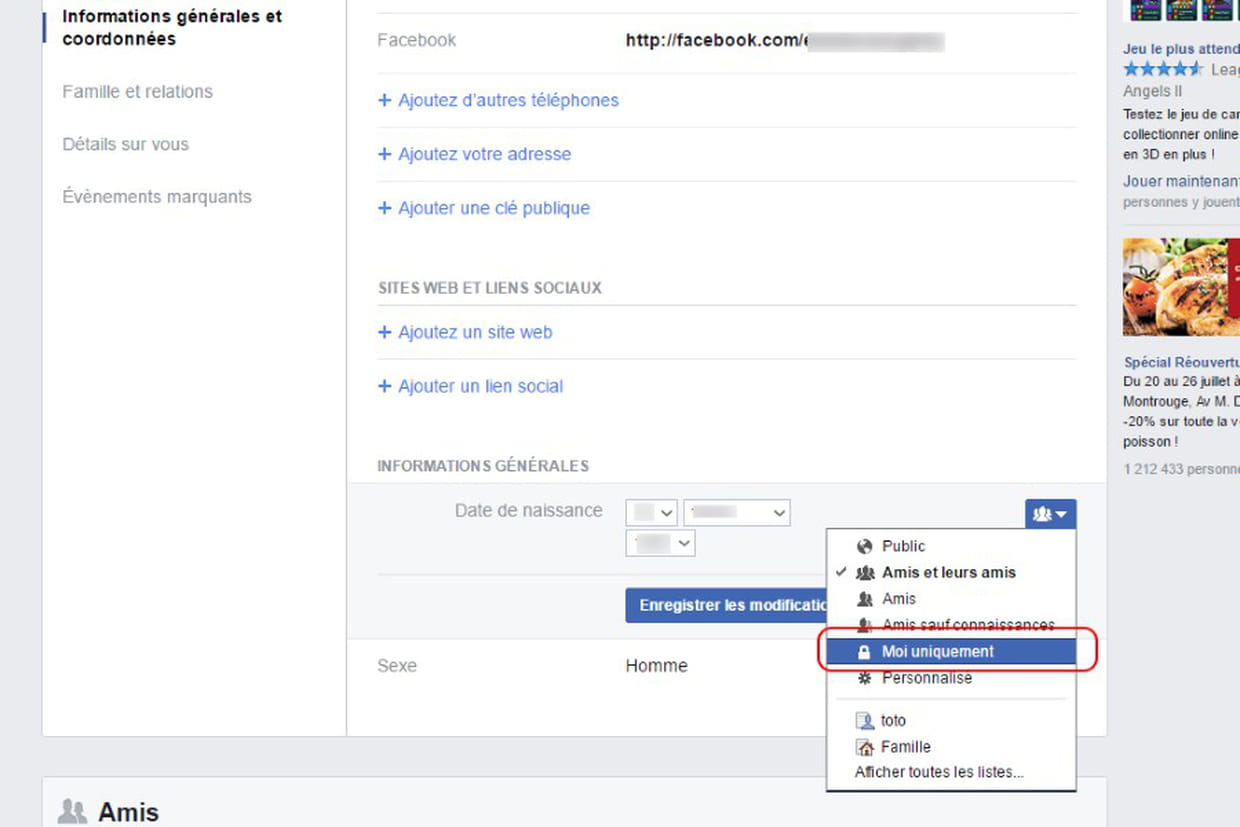Select the 'Famille' list with house icon
Image resolution: width=1240 pixels, height=827 pixels.
[905, 747]
